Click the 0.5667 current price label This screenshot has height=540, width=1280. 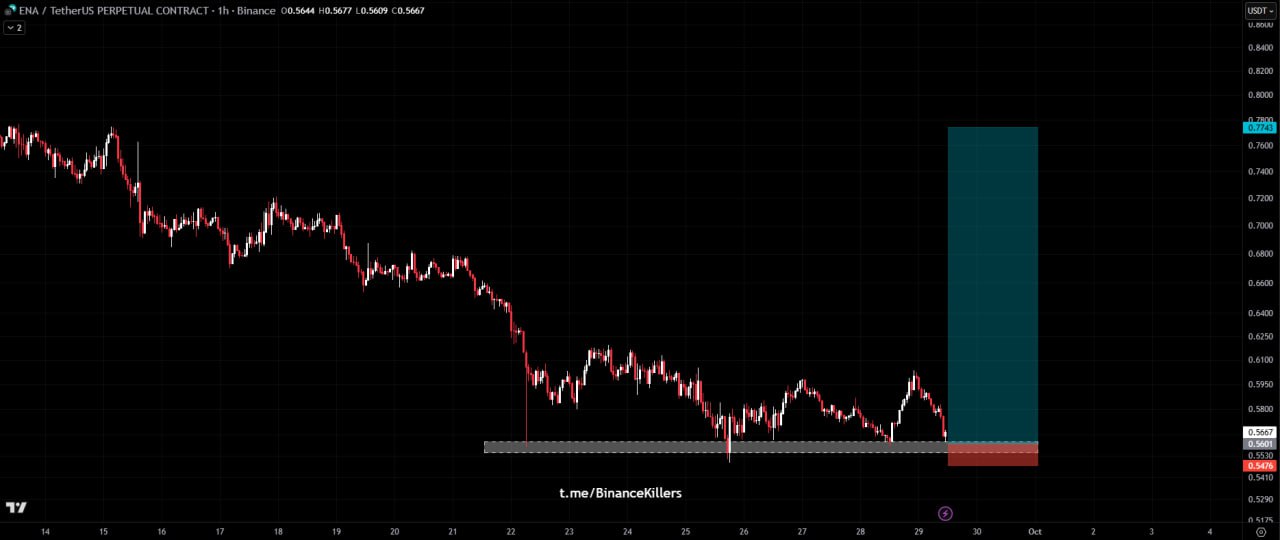(1259, 432)
